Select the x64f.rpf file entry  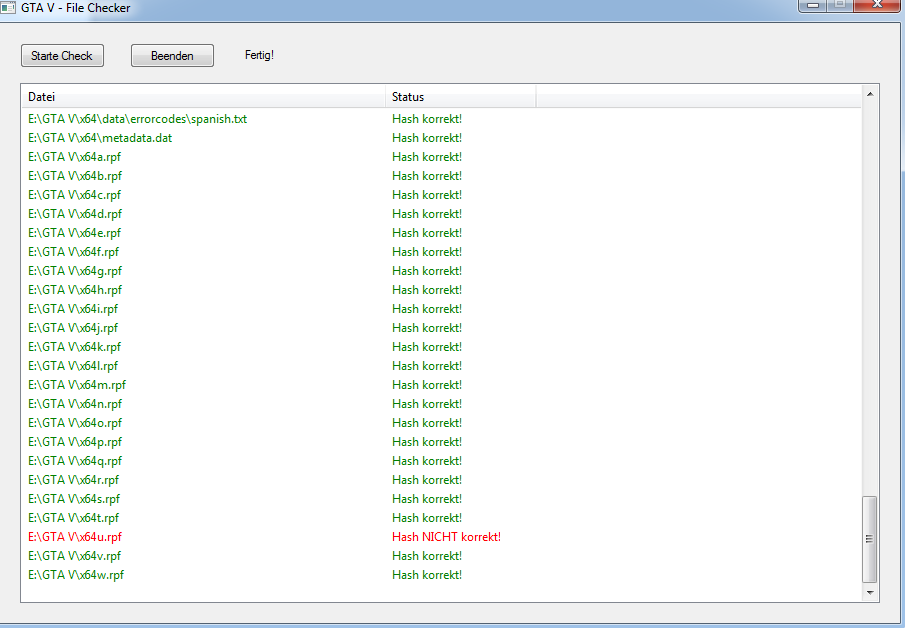(73, 252)
